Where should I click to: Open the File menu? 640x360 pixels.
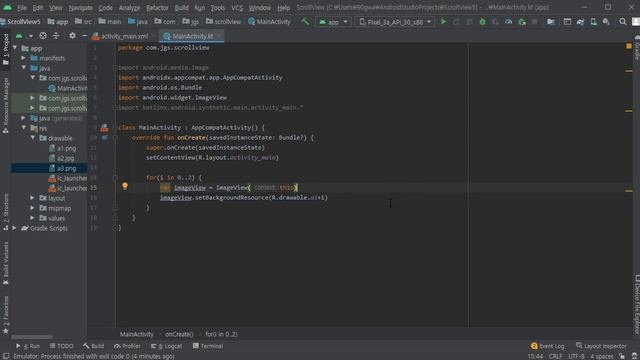(x=22, y=8)
